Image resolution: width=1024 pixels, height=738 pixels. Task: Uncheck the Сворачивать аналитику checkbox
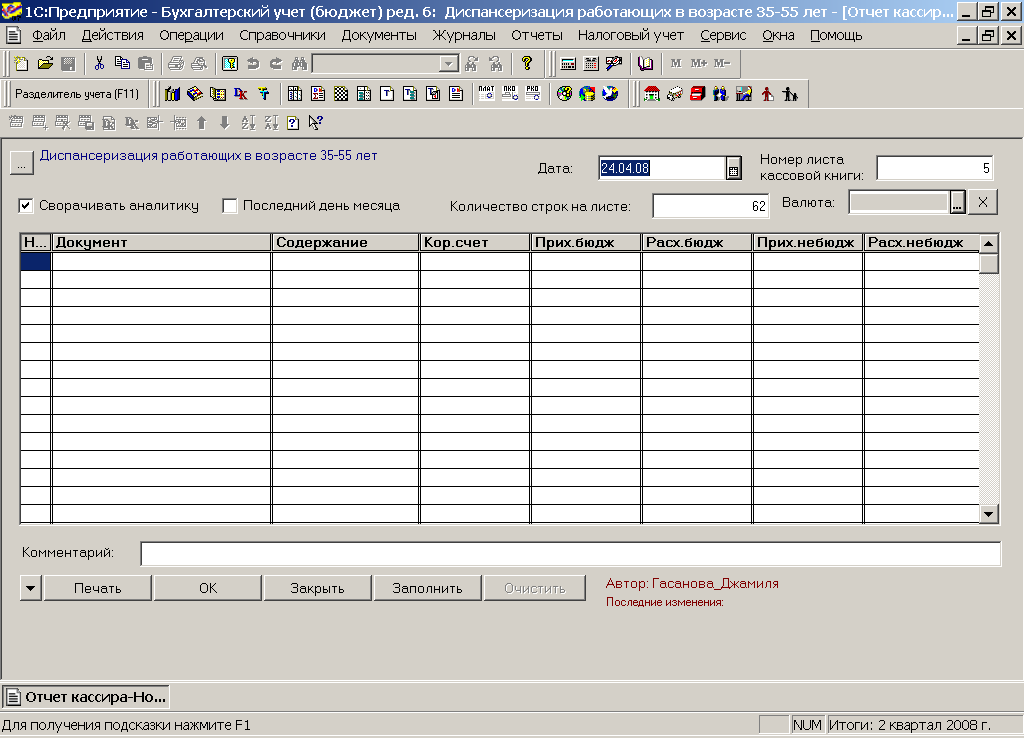[27, 206]
